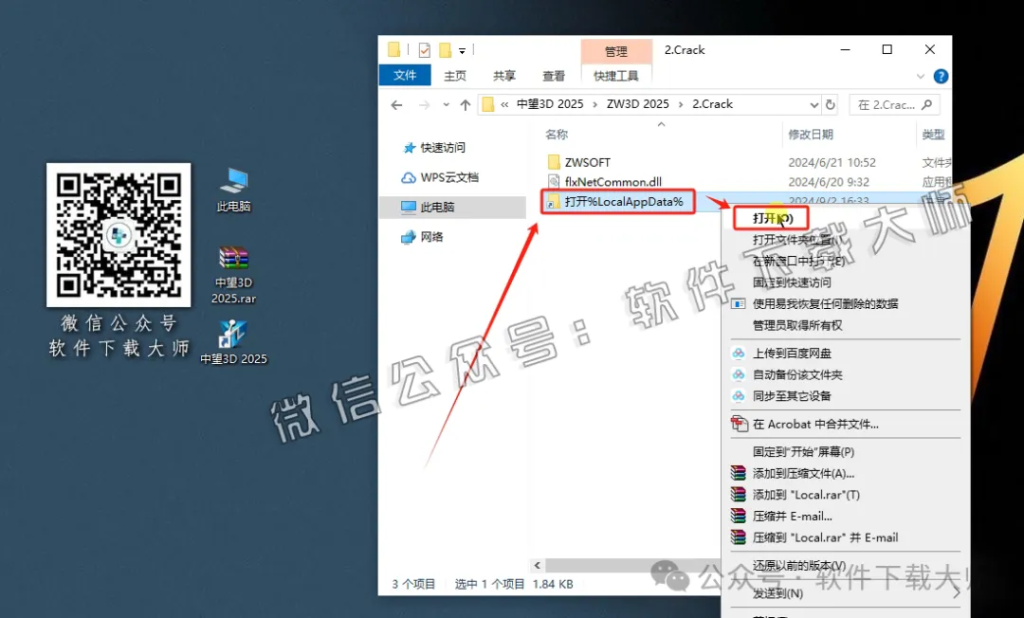The width and height of the screenshot is (1024, 618).
Task: Expand the Quick Access Toolbar customize arrow
Action: point(462,49)
